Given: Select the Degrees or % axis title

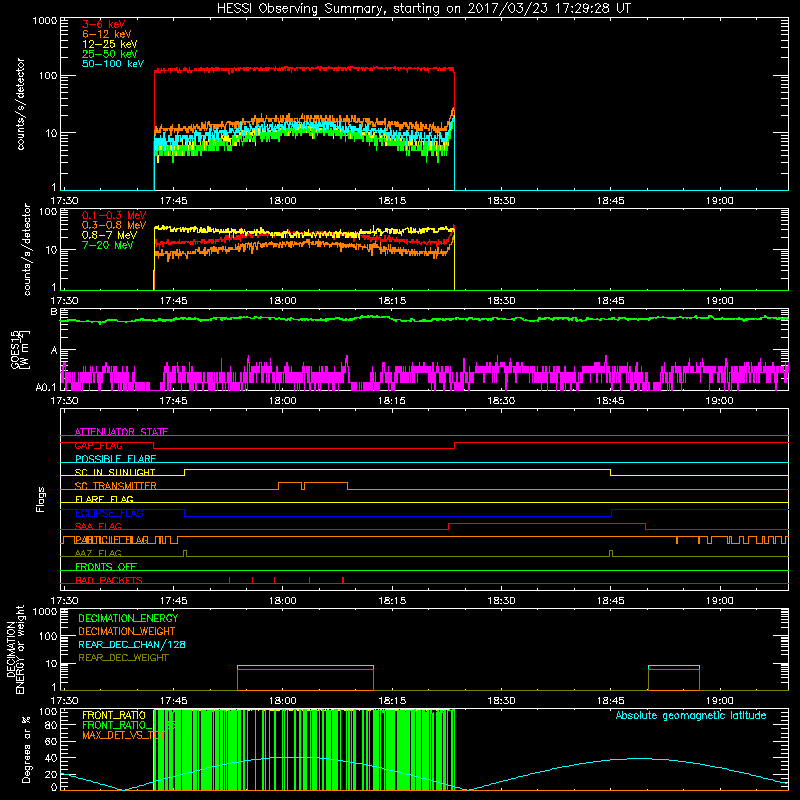Looking at the screenshot, I should pyautogui.click(x=26, y=749).
